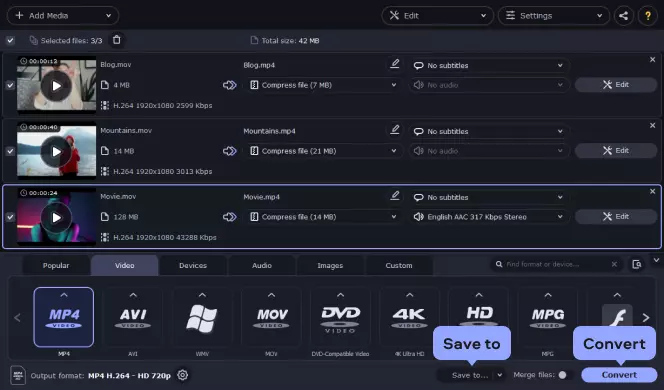The width and height of the screenshot is (664, 390).
Task: Remove Movie.mov from the list
Action: coord(653,191)
